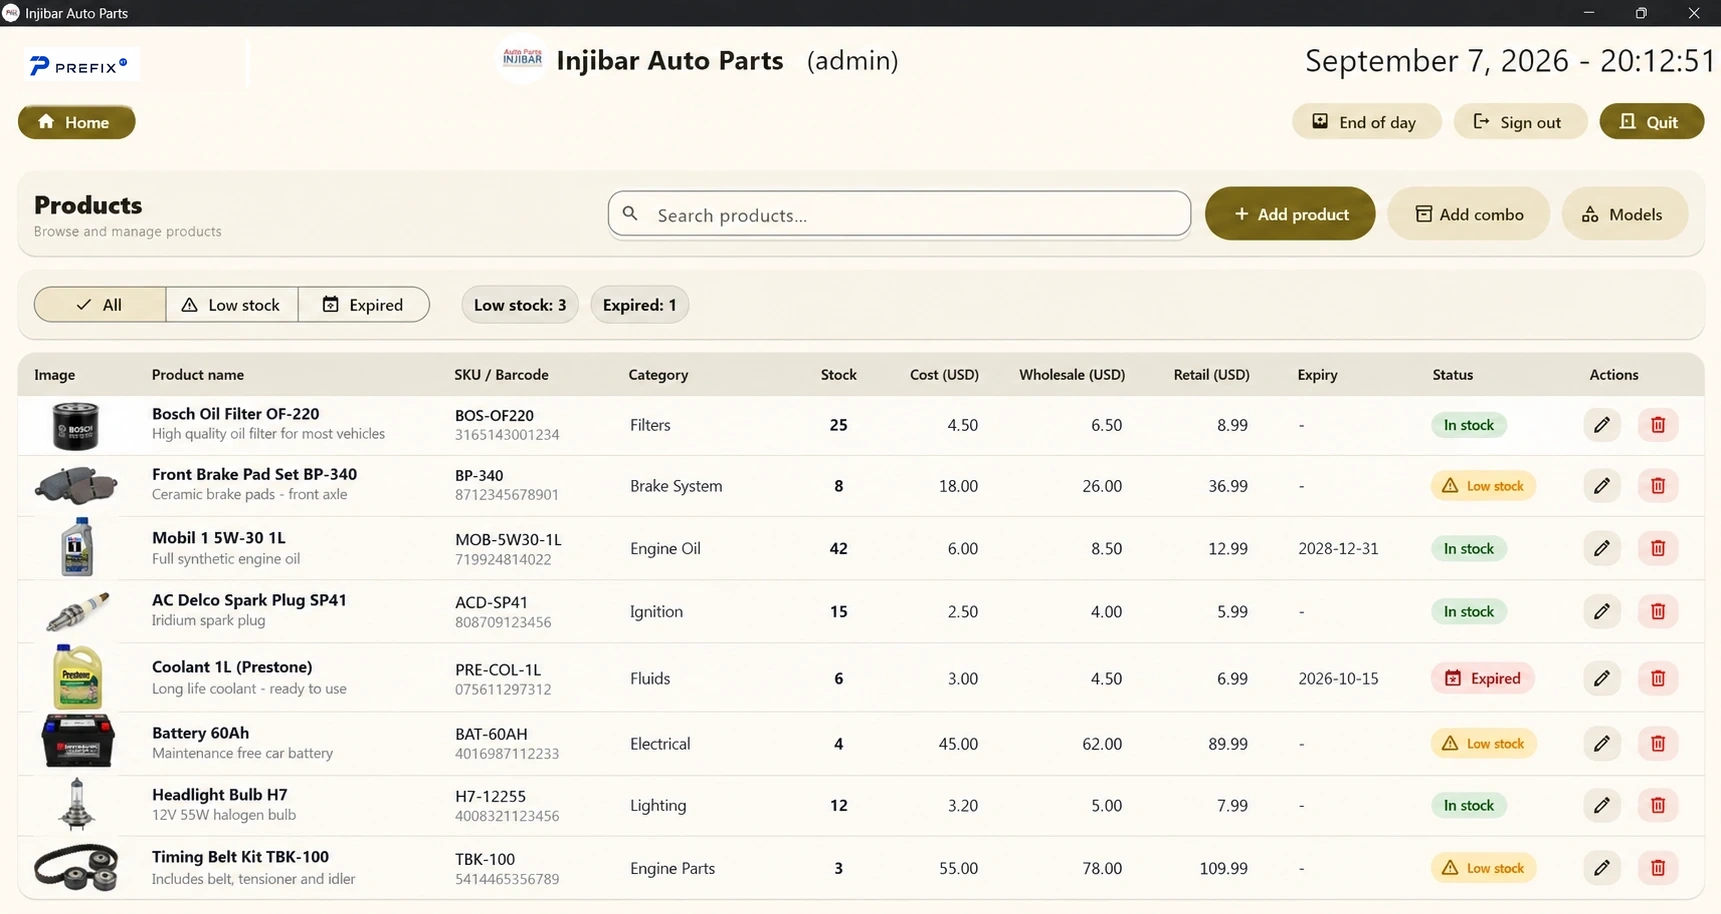This screenshot has width=1721, height=914.
Task: Click the Low stock: 3 chip
Action: coord(520,305)
